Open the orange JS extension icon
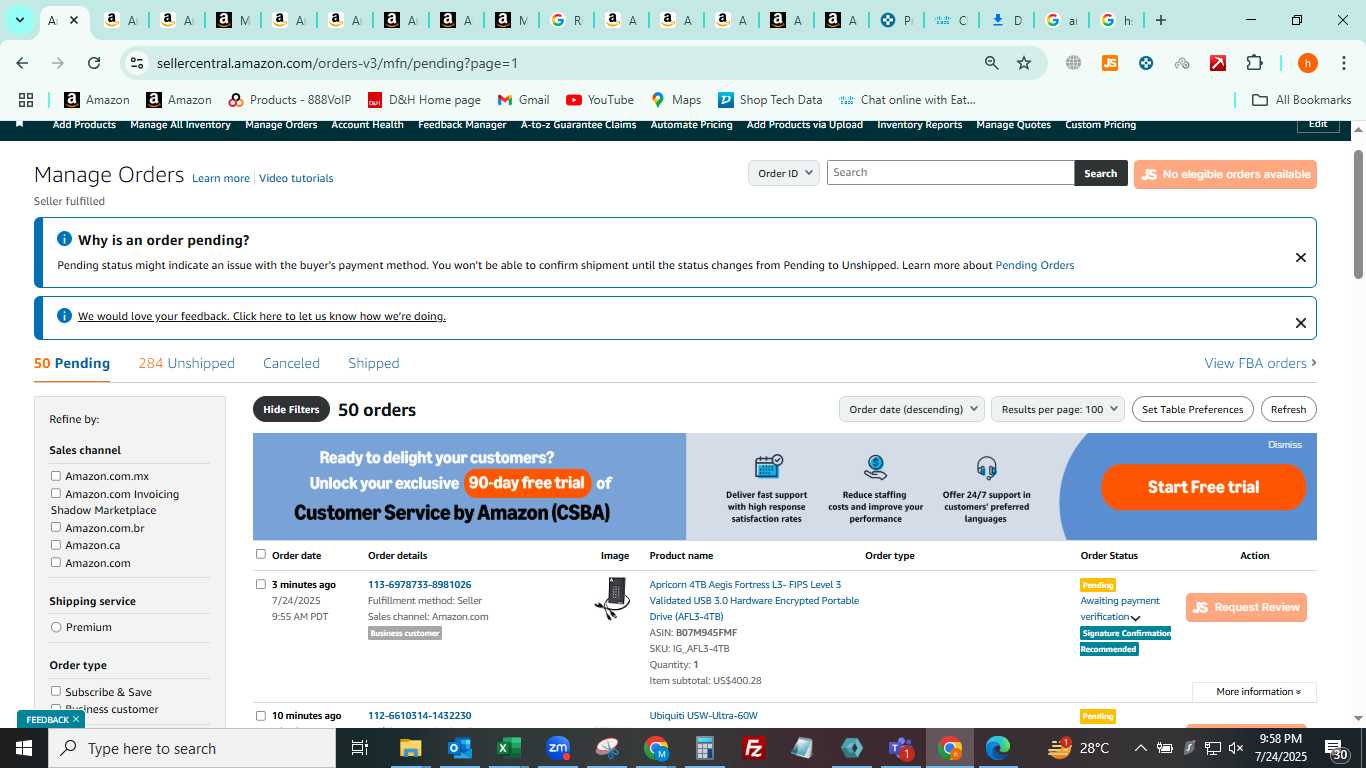This screenshot has height=768, width=1366. click(1110, 63)
